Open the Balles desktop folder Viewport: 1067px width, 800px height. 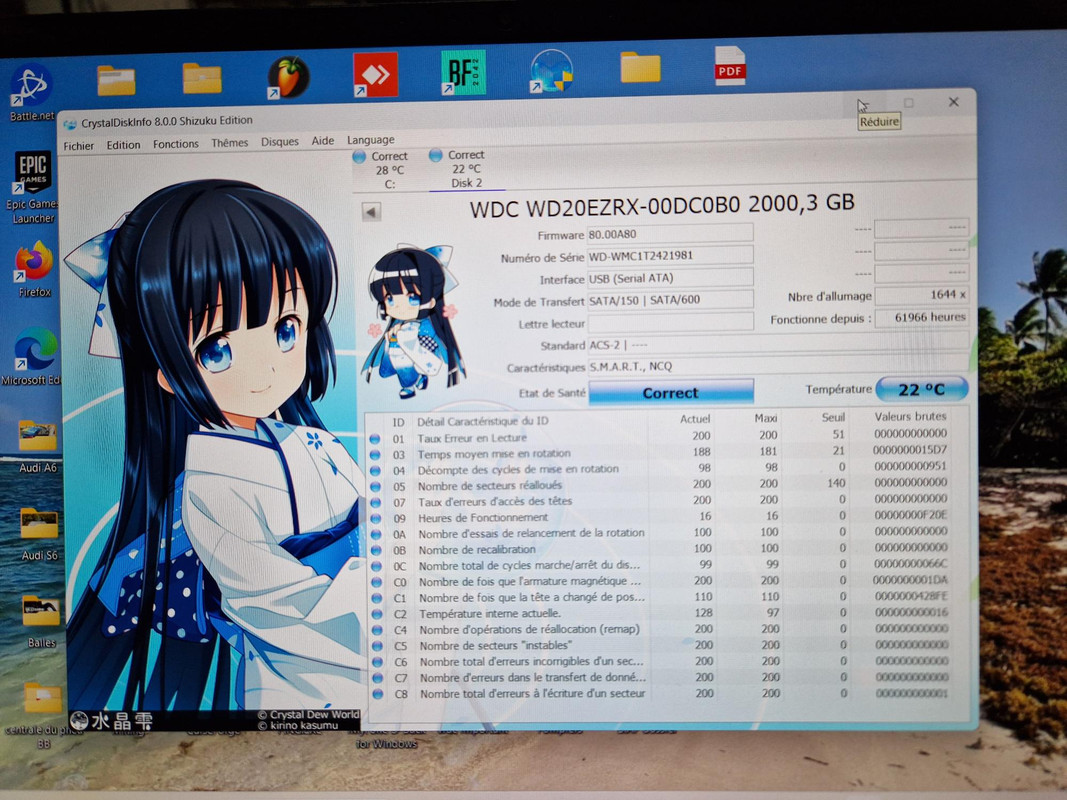tap(41, 620)
